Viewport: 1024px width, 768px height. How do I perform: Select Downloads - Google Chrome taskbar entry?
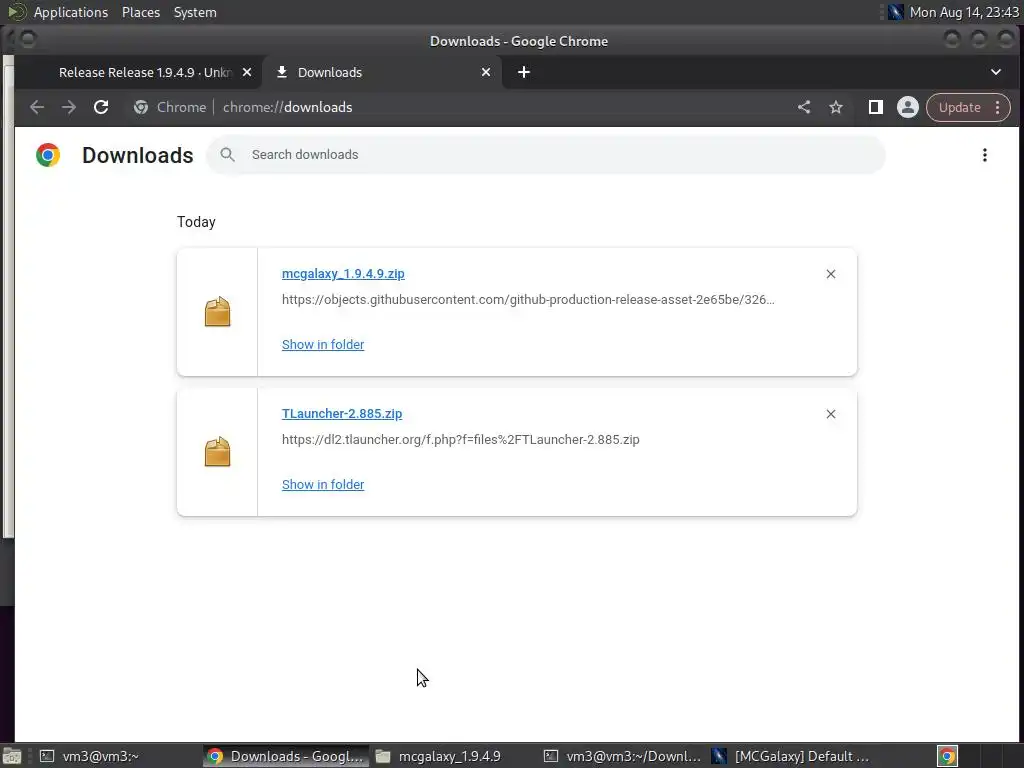(285, 756)
